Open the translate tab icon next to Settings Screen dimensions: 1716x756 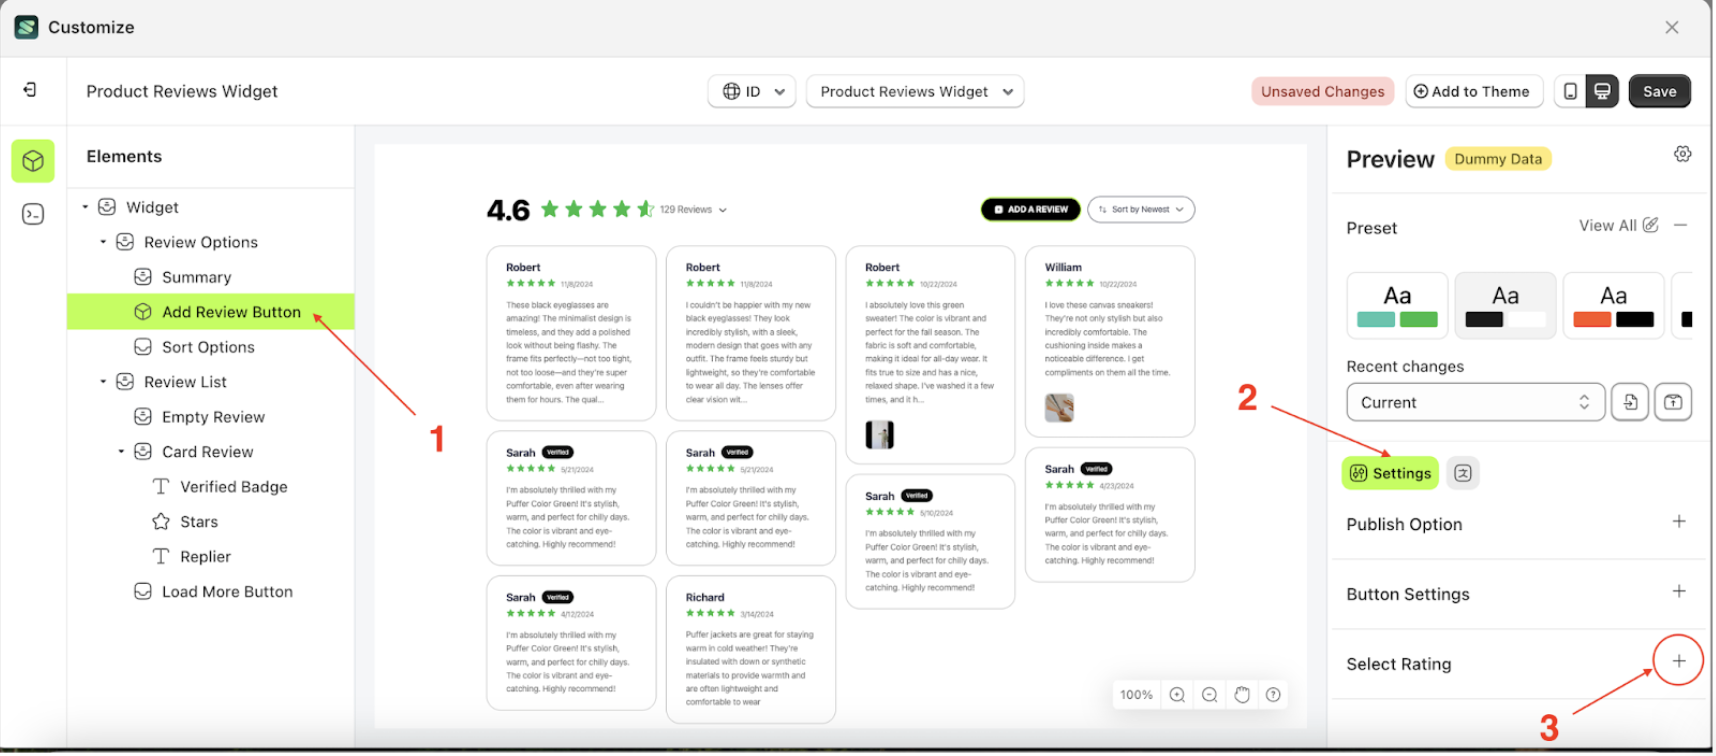tap(1463, 473)
